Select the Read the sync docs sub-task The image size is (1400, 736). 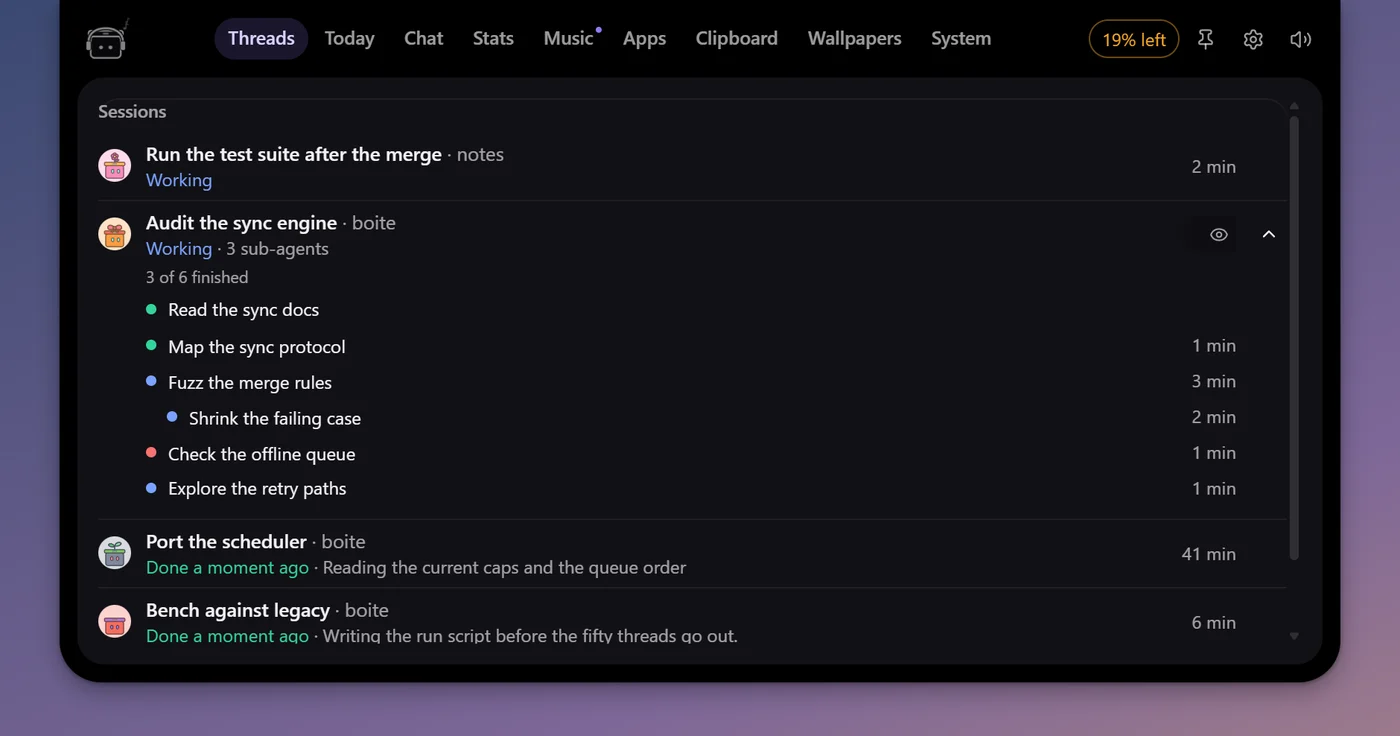pyautogui.click(x=691, y=310)
